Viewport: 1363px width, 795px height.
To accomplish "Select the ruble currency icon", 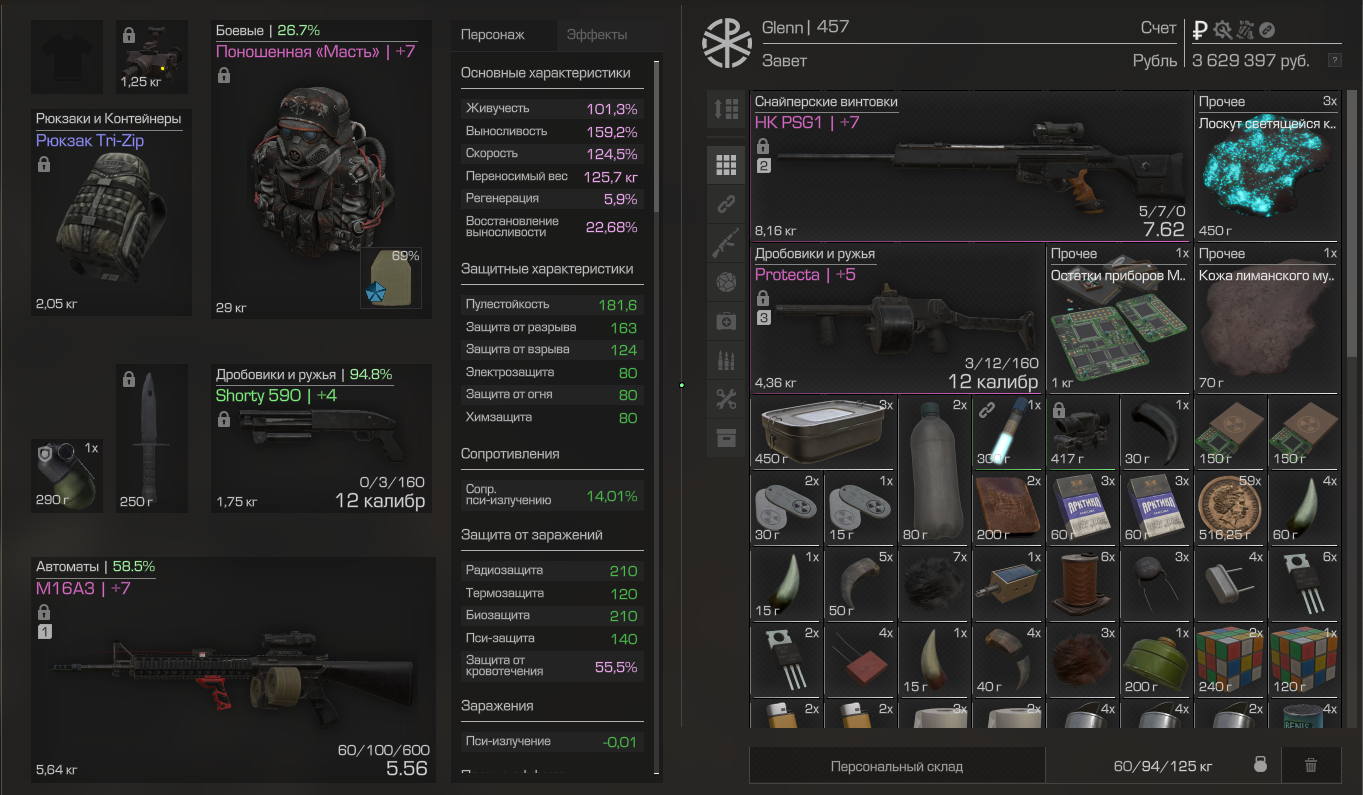I will tap(1201, 30).
